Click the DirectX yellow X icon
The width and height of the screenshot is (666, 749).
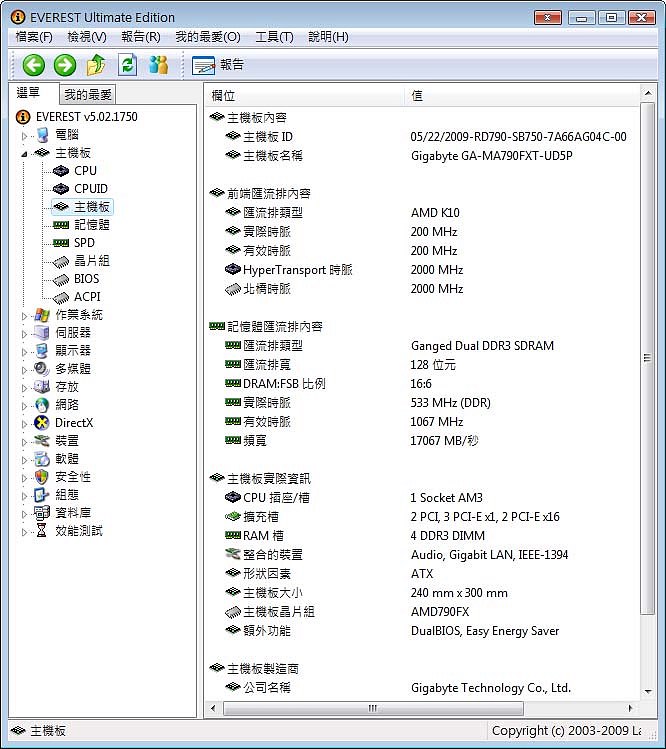42,423
